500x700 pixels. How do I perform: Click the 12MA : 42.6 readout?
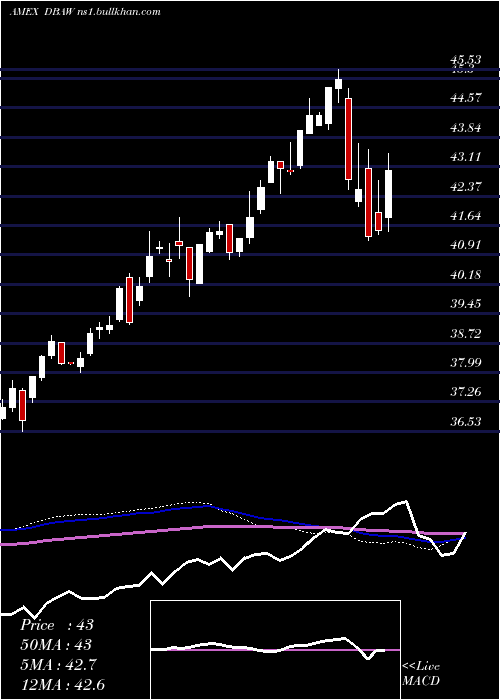click(62, 685)
